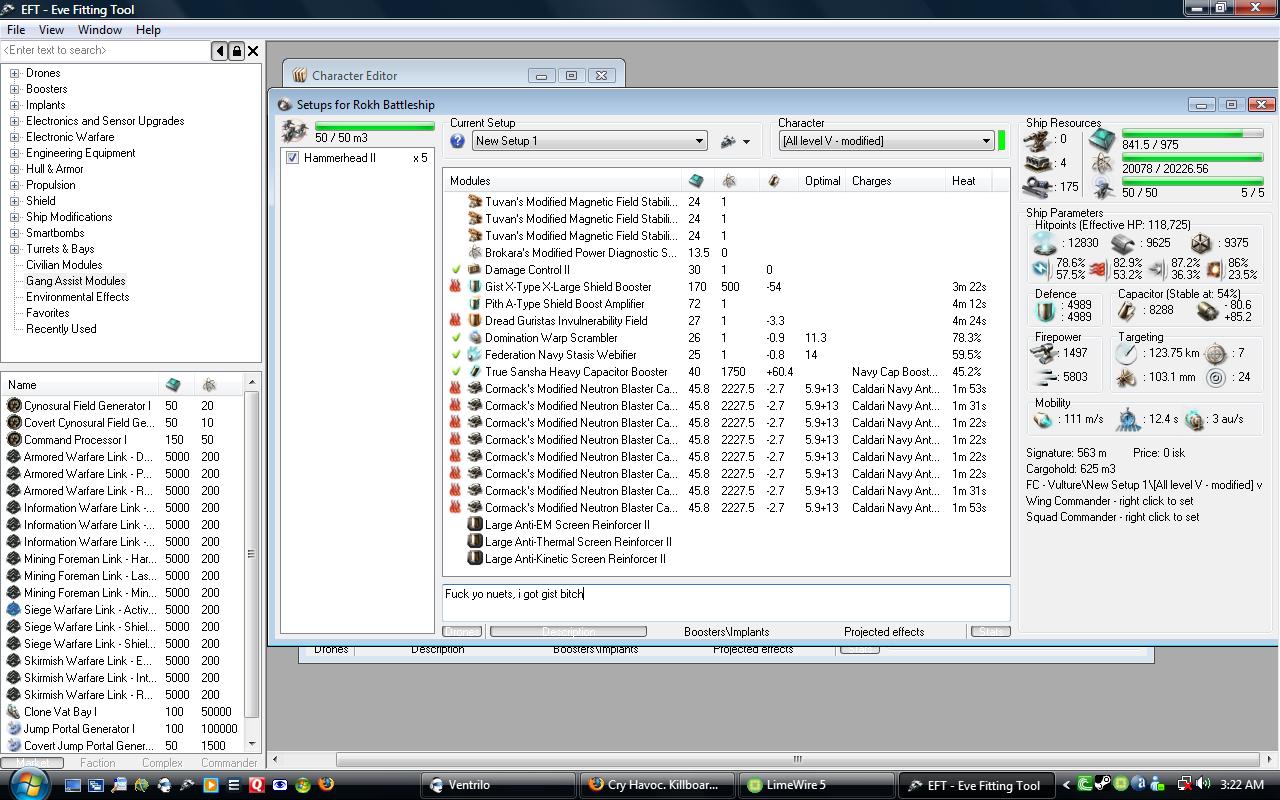Image resolution: width=1280 pixels, height=800 pixels.
Task: Expand the Shield tree category
Action: click(14, 201)
